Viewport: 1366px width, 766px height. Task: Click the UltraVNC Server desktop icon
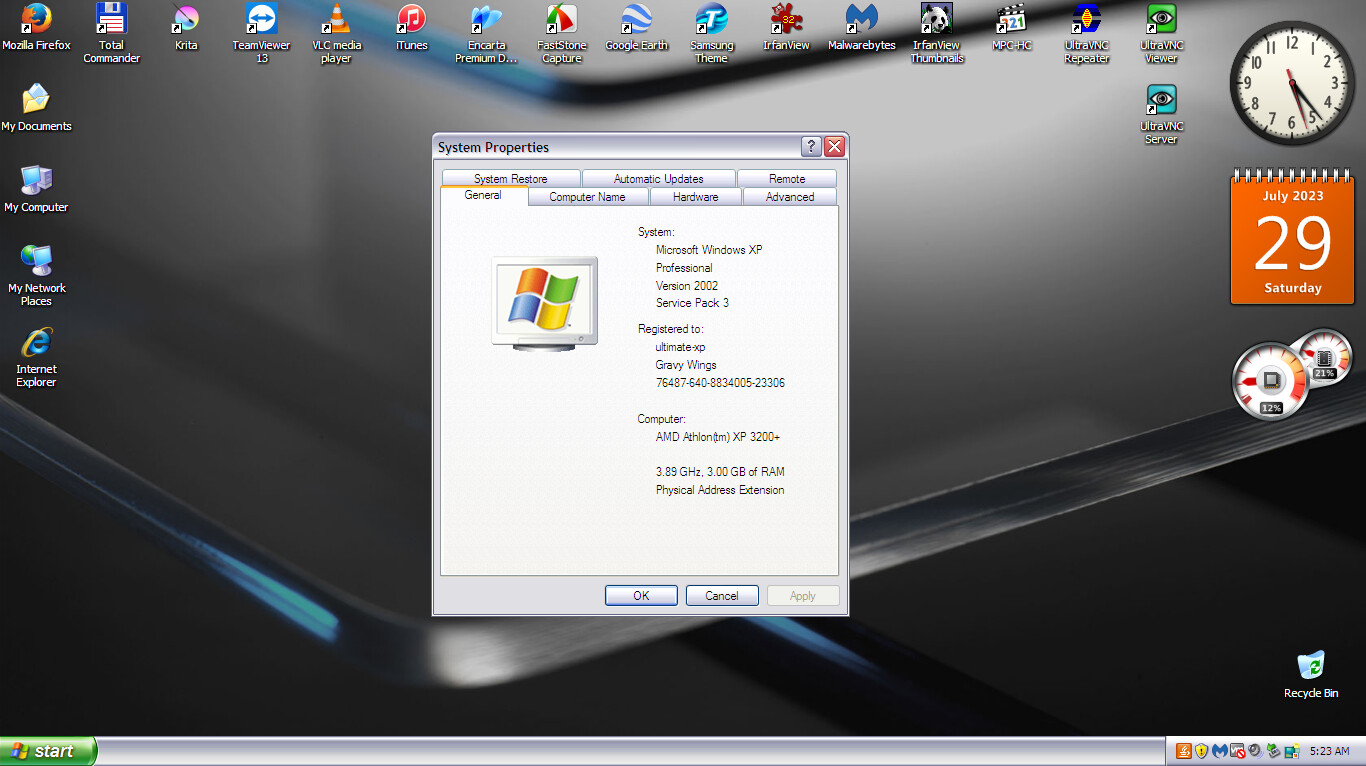1161,101
